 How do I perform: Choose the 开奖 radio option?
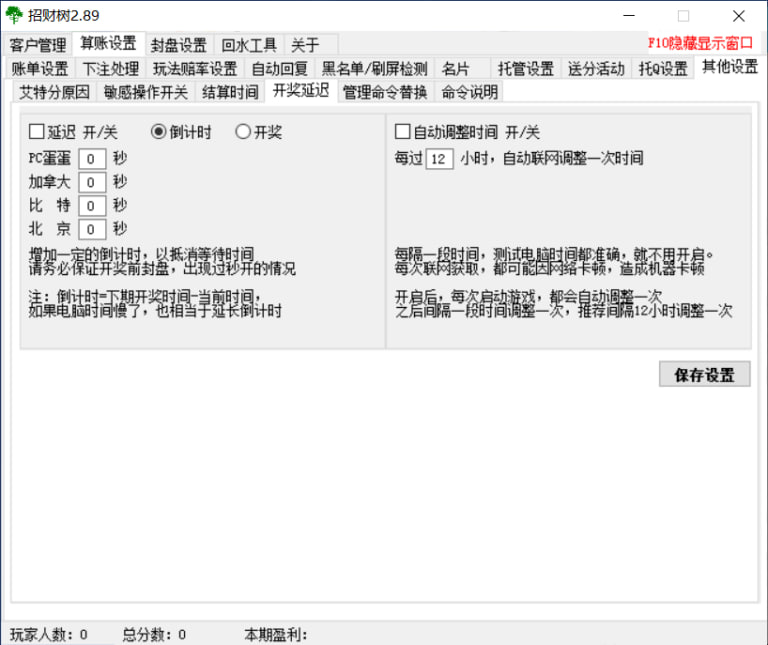coord(242,132)
